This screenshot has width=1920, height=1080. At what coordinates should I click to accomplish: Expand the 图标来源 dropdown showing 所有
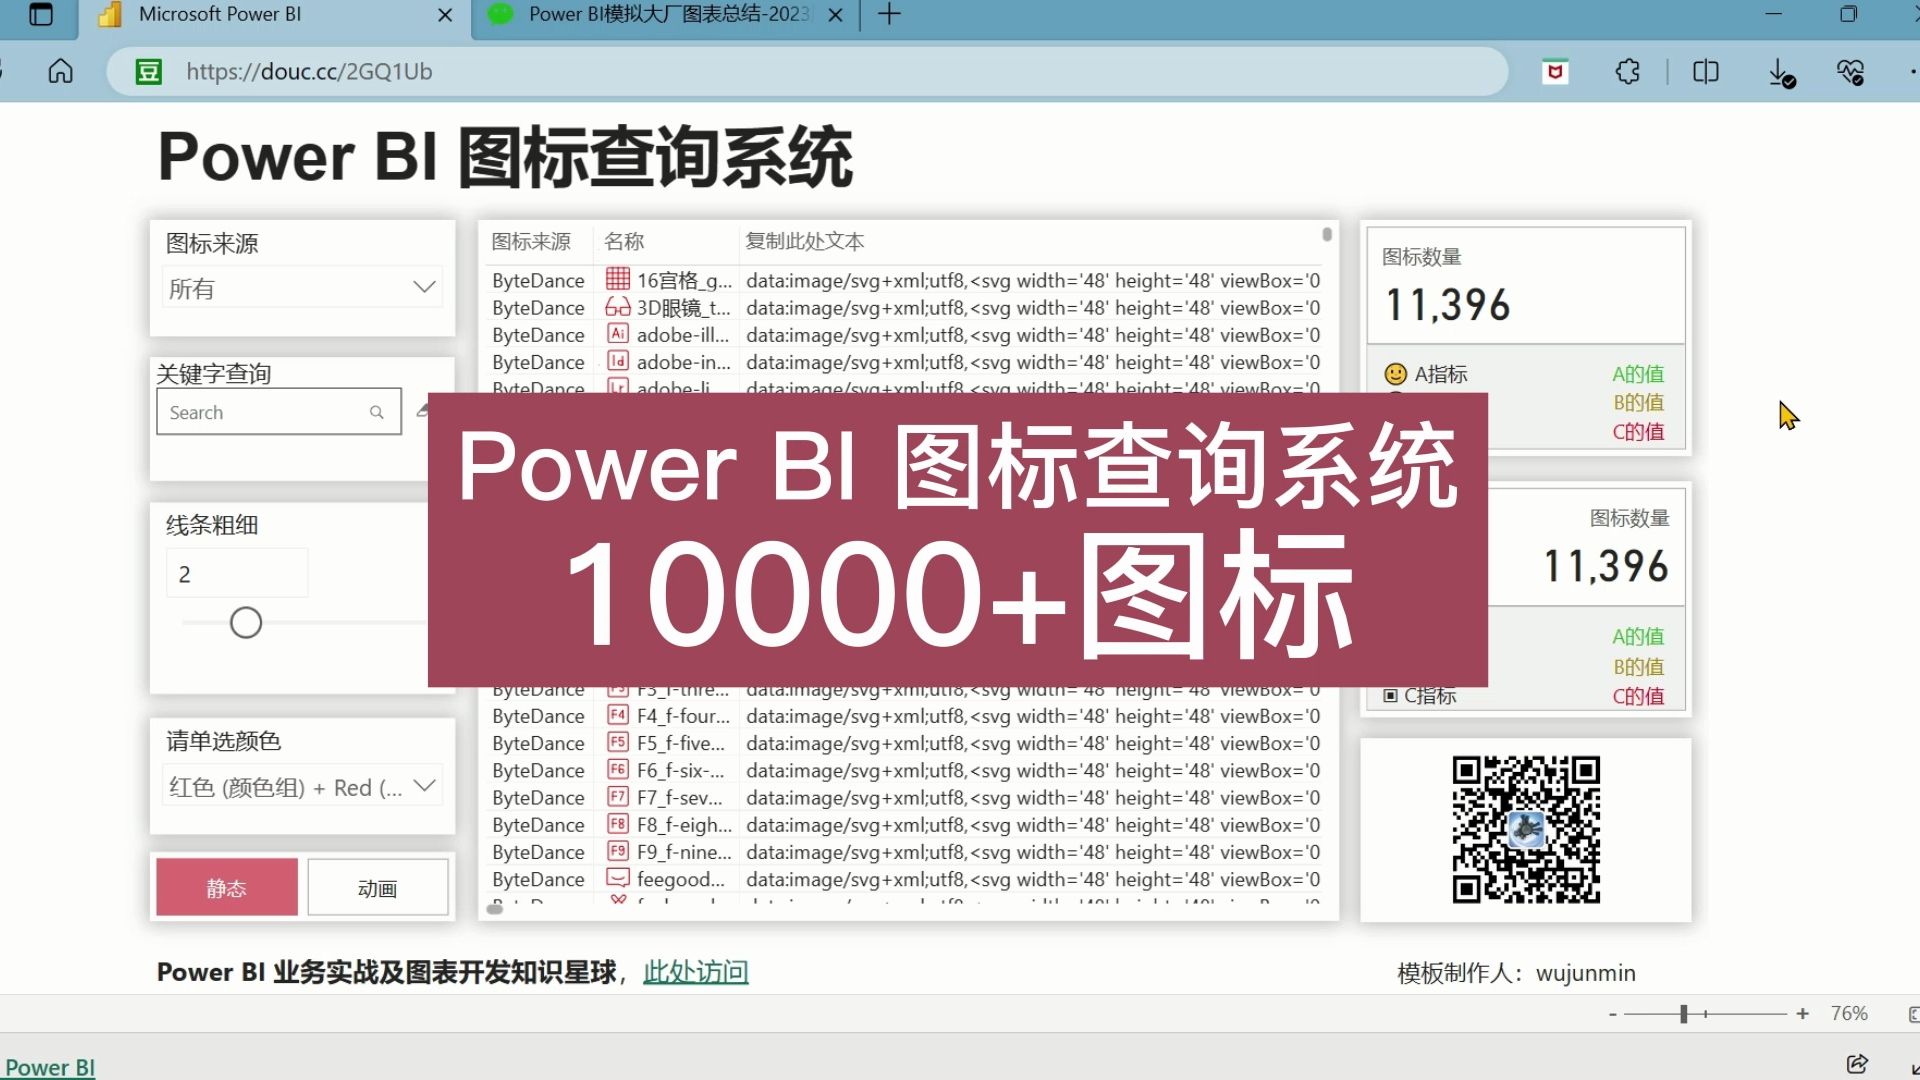click(302, 288)
